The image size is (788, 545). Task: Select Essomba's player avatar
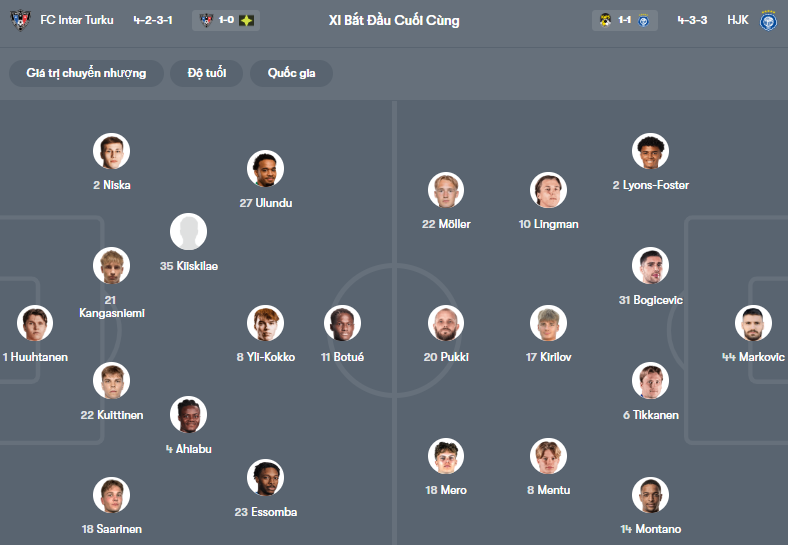point(265,478)
